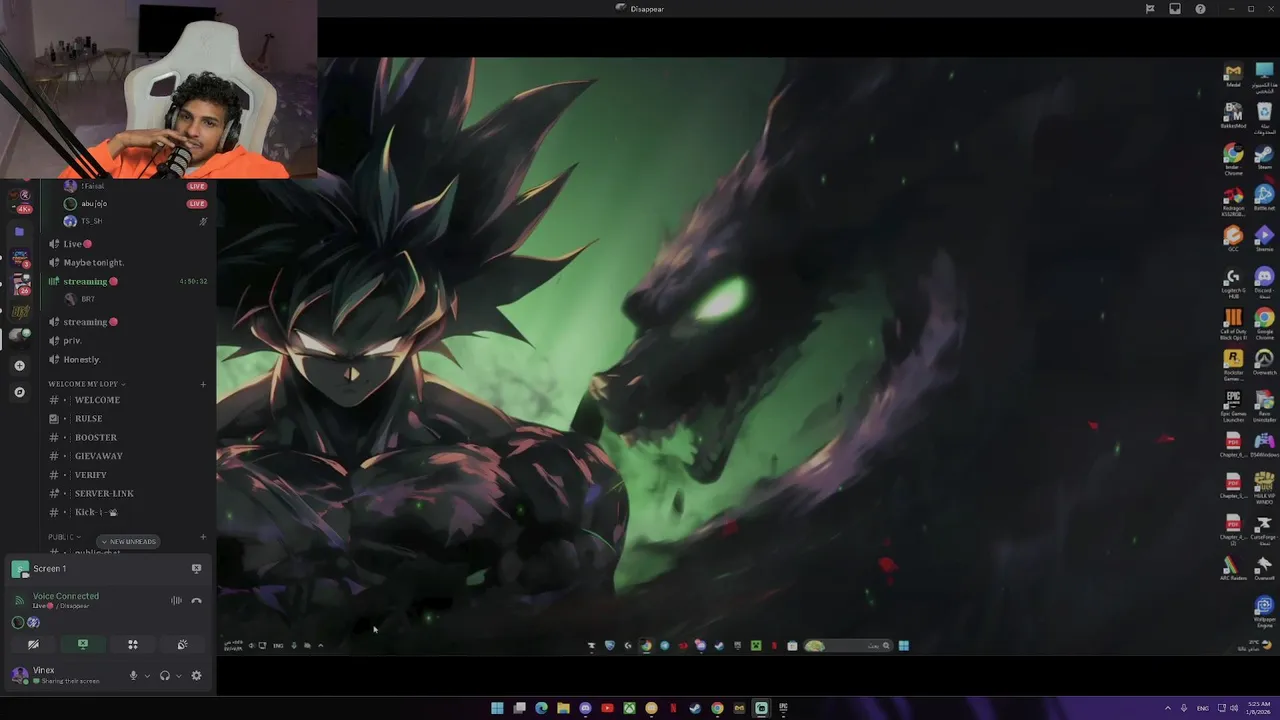Open YouTube icon on taskbar
1280x720 pixels.
[x=607, y=708]
